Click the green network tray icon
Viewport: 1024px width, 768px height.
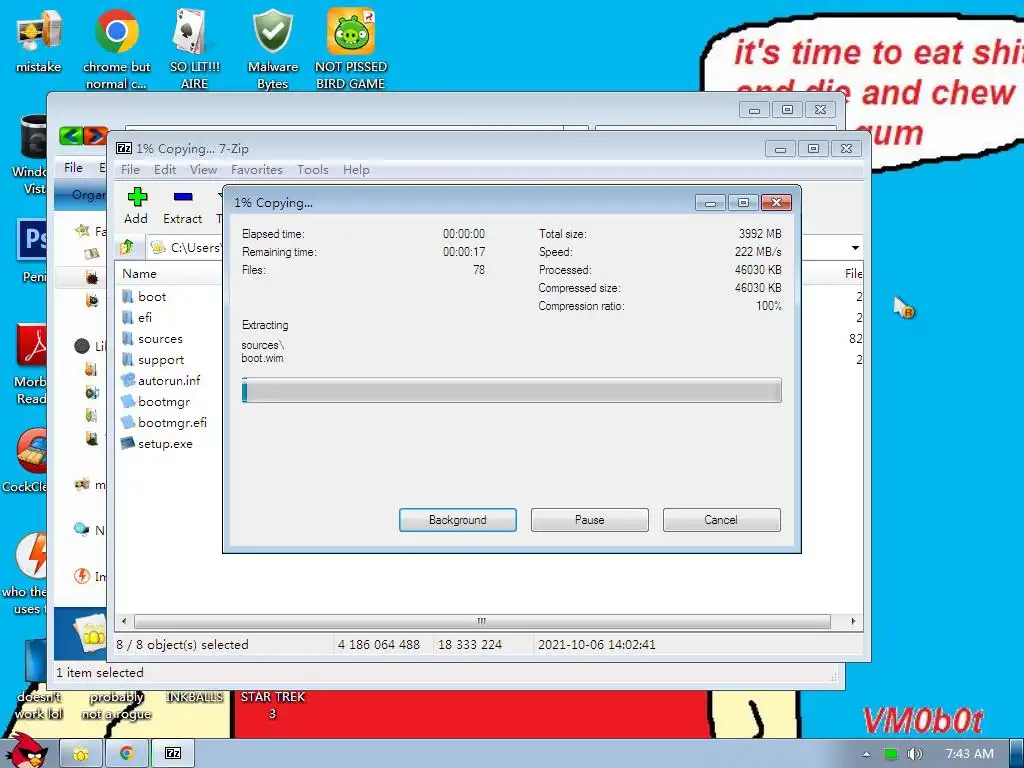click(x=891, y=754)
